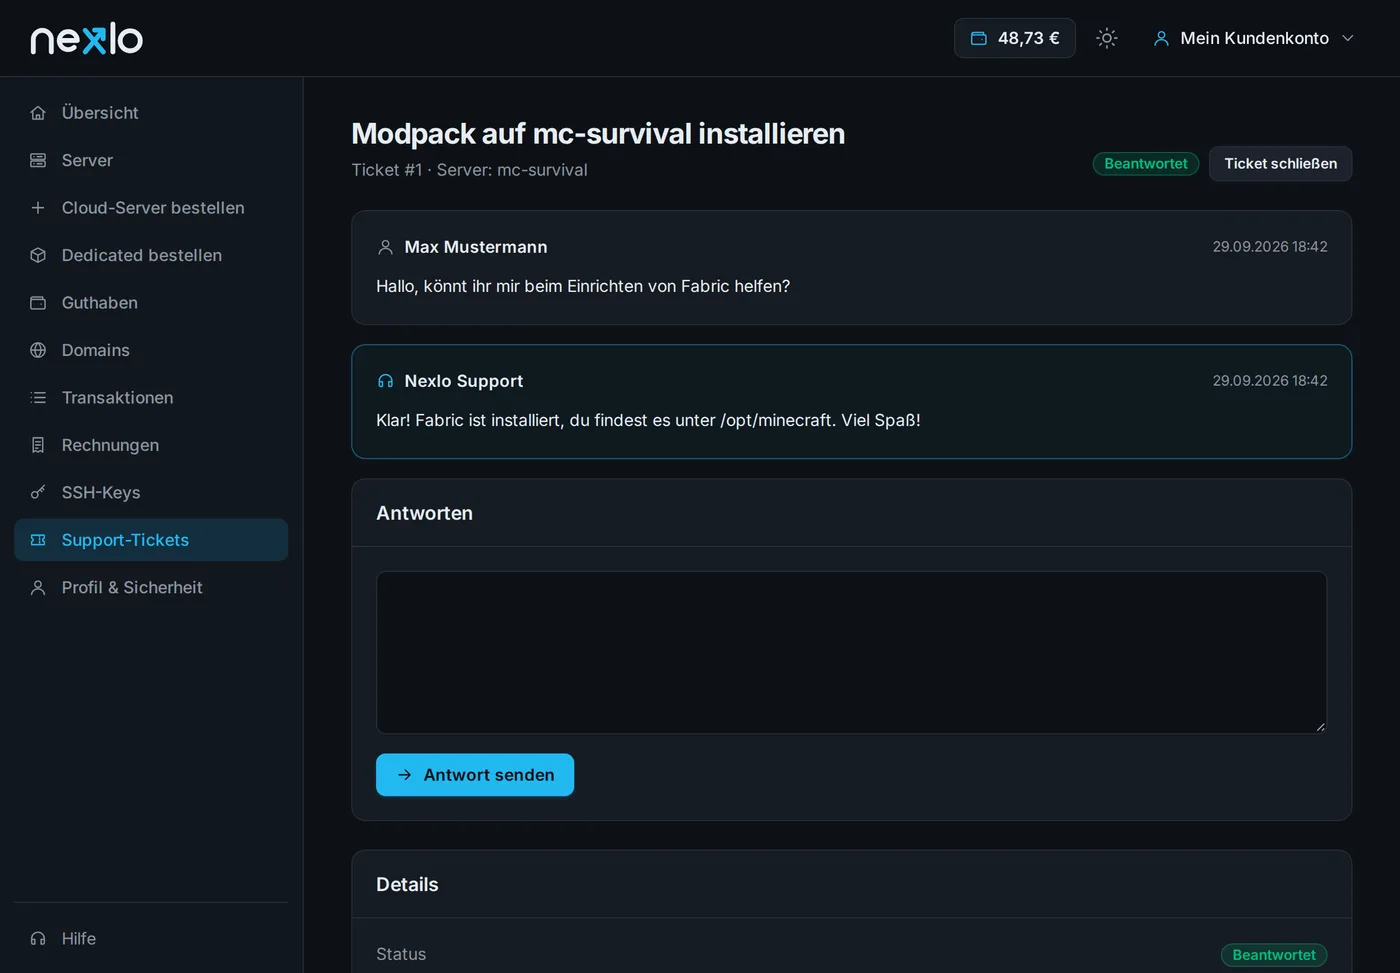Screen dimensions: 1400x973
Task: Go to Rechnungen
Action: coord(151,445)
